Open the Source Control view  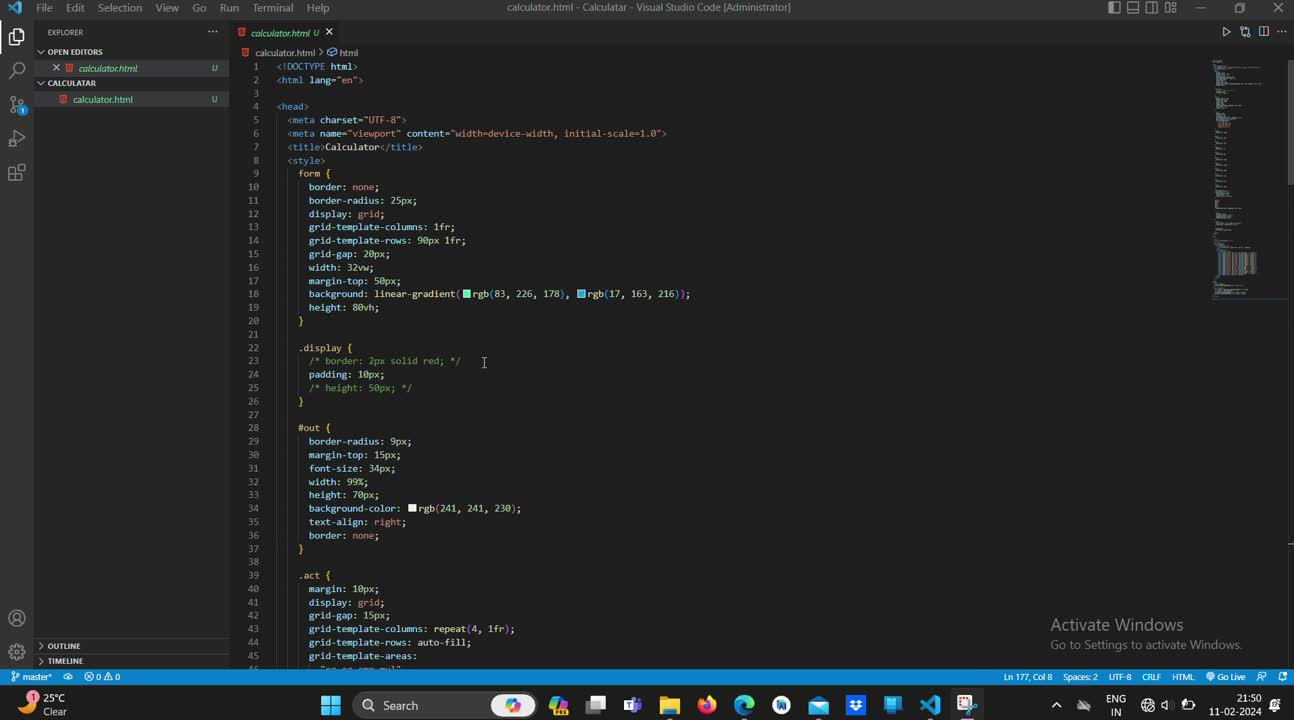[x=17, y=105]
